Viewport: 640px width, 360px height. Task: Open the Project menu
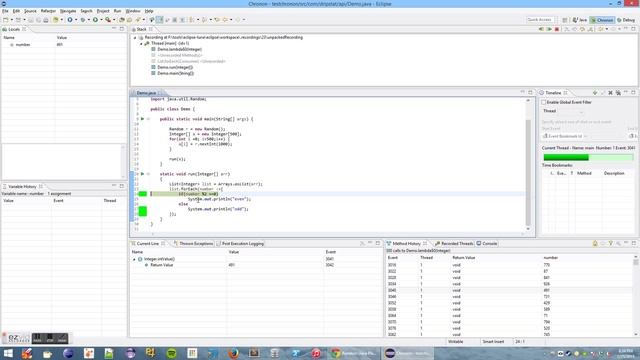(103, 11)
